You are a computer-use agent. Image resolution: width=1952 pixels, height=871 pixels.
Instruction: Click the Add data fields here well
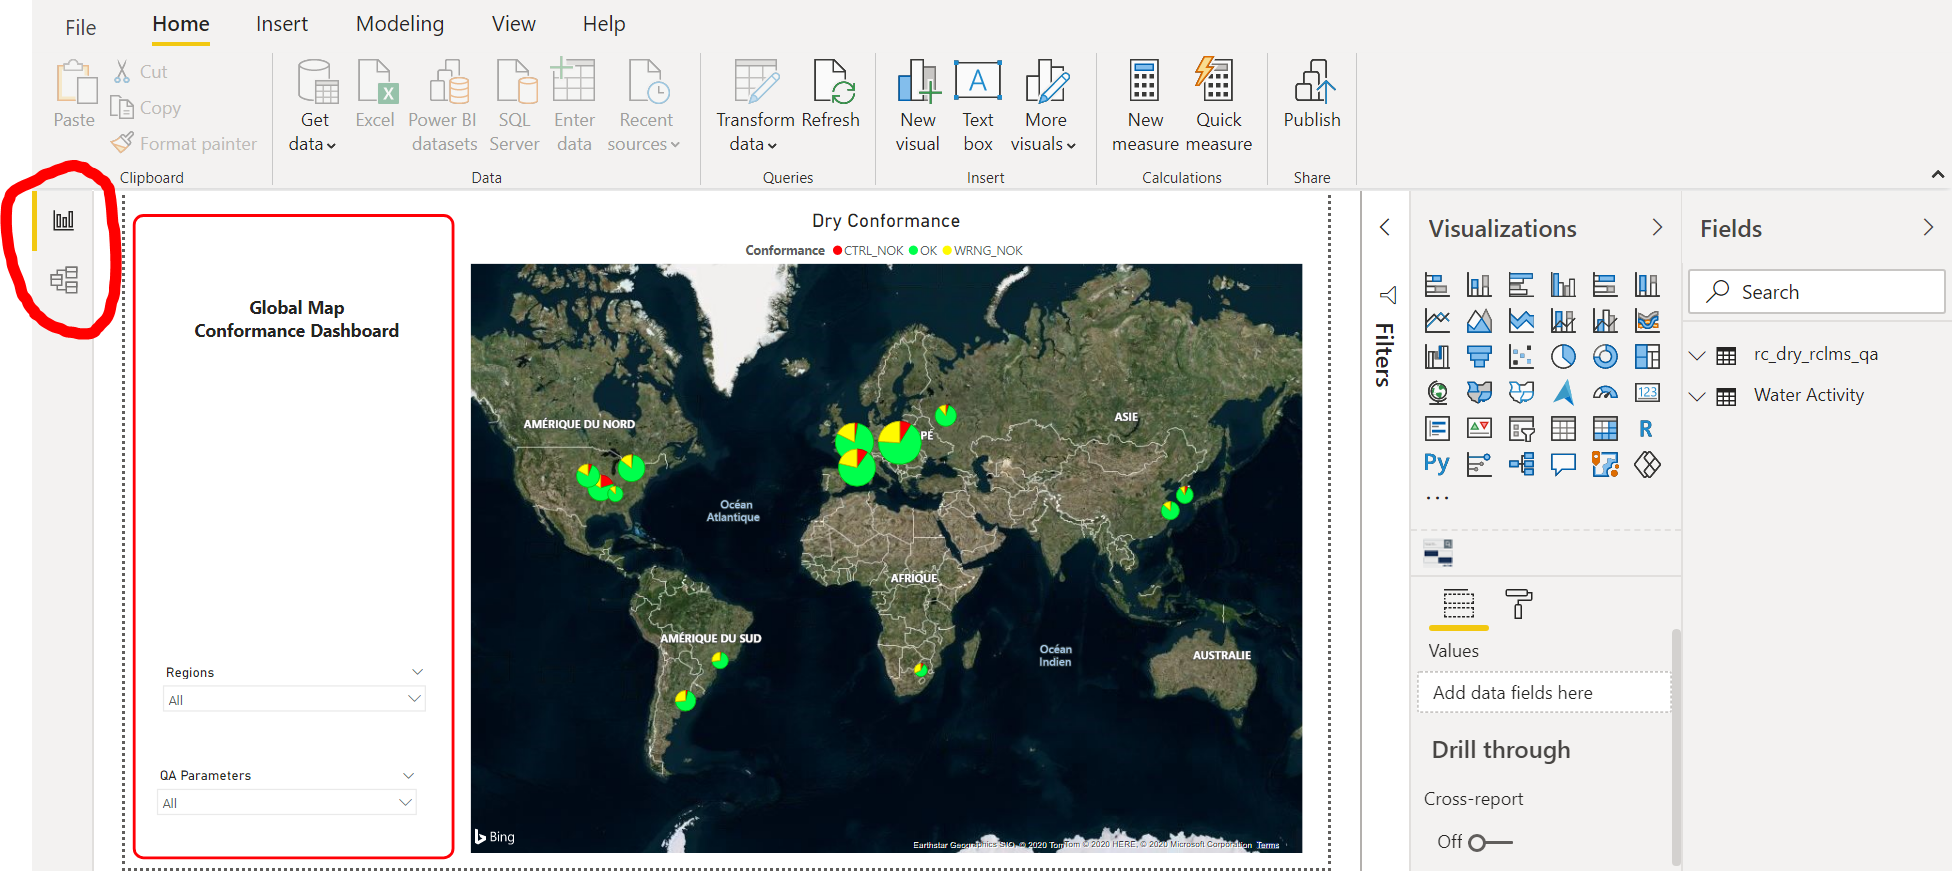1543,692
